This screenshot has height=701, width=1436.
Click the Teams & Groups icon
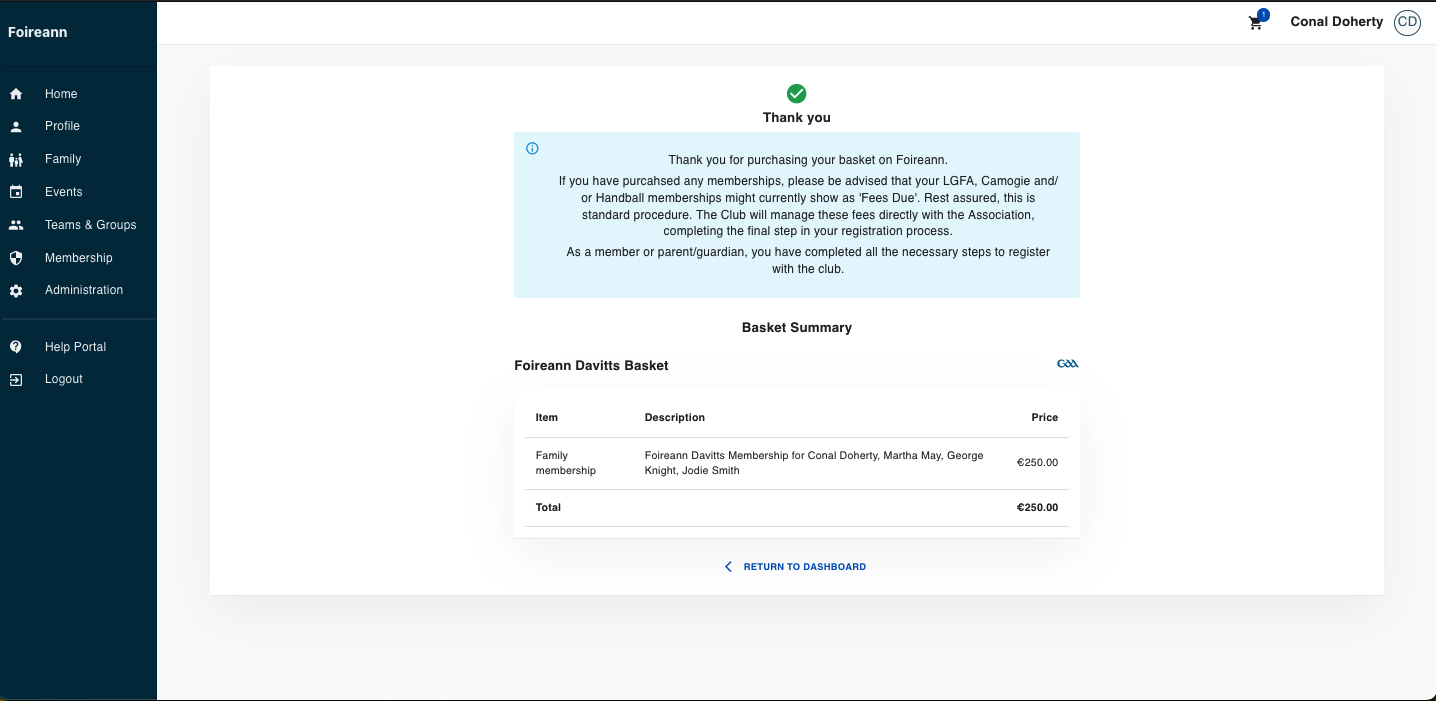(x=16, y=225)
